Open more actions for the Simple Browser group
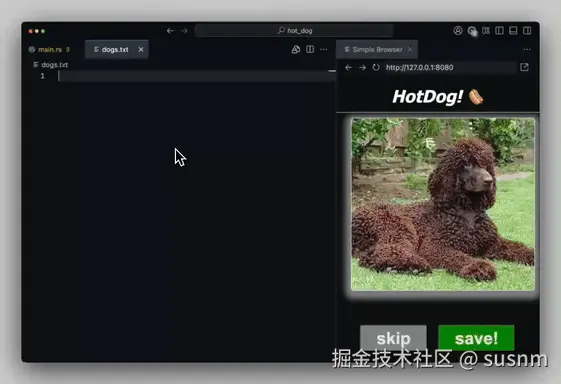 pos(527,49)
